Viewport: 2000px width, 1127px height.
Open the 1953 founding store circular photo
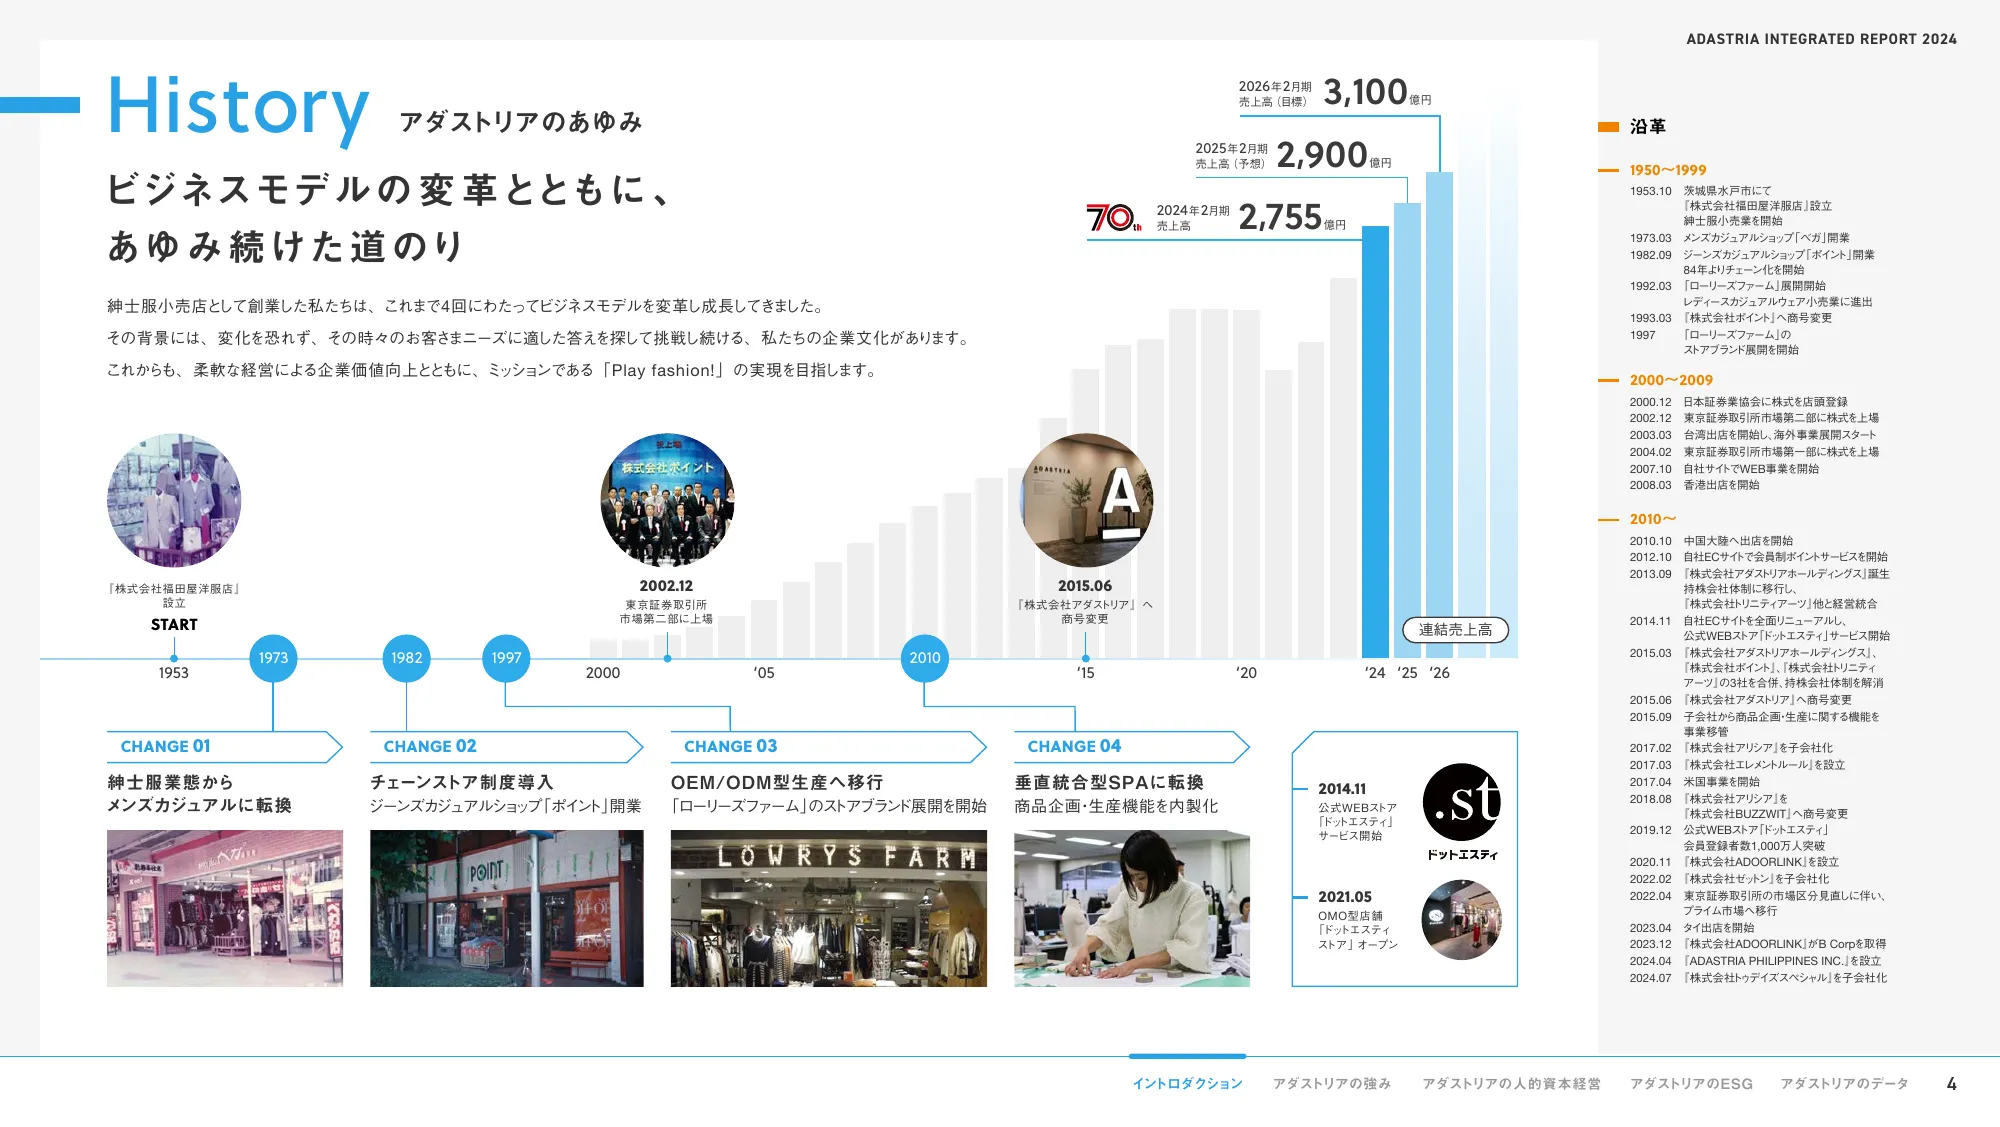[x=174, y=500]
